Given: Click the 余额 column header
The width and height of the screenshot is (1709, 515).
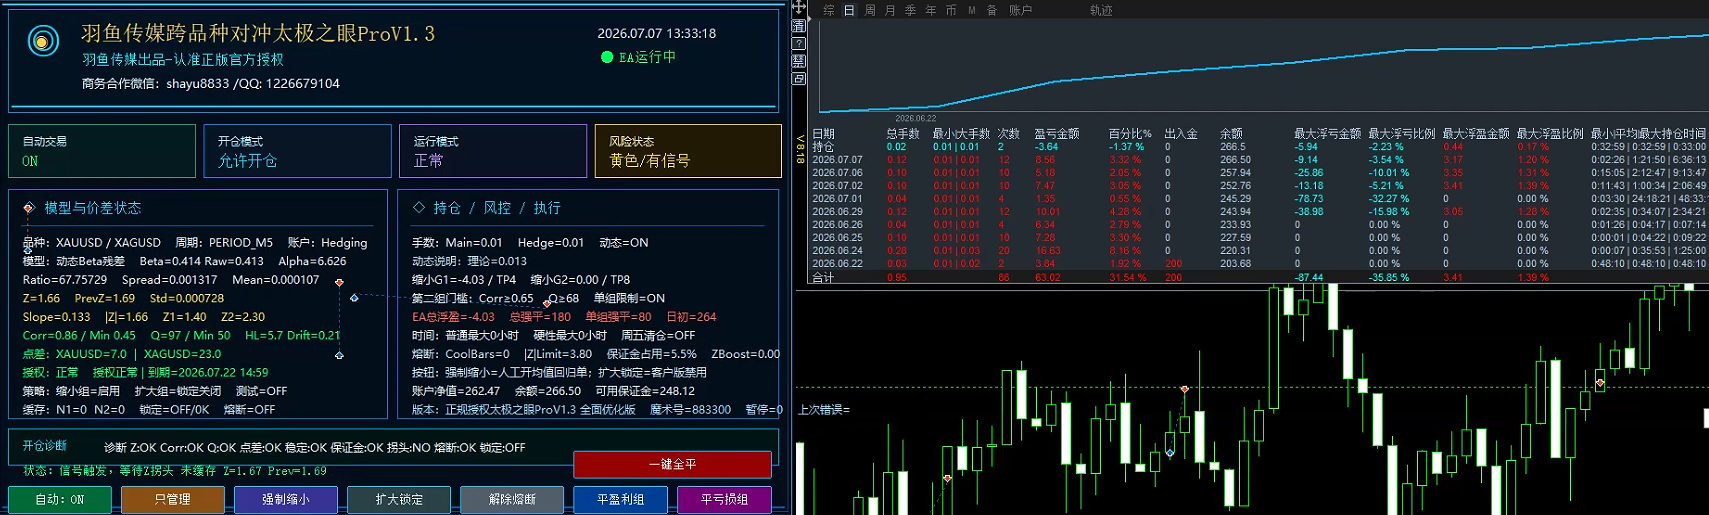Looking at the screenshot, I should tap(1231, 133).
